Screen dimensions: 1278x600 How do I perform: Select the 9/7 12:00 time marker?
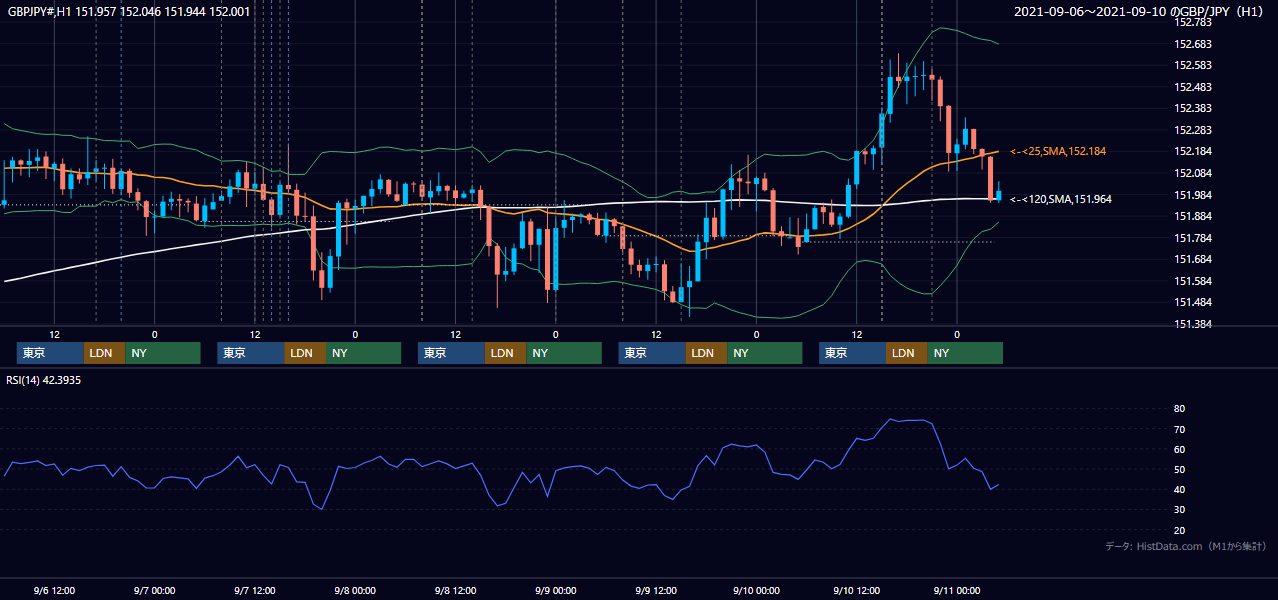254,590
